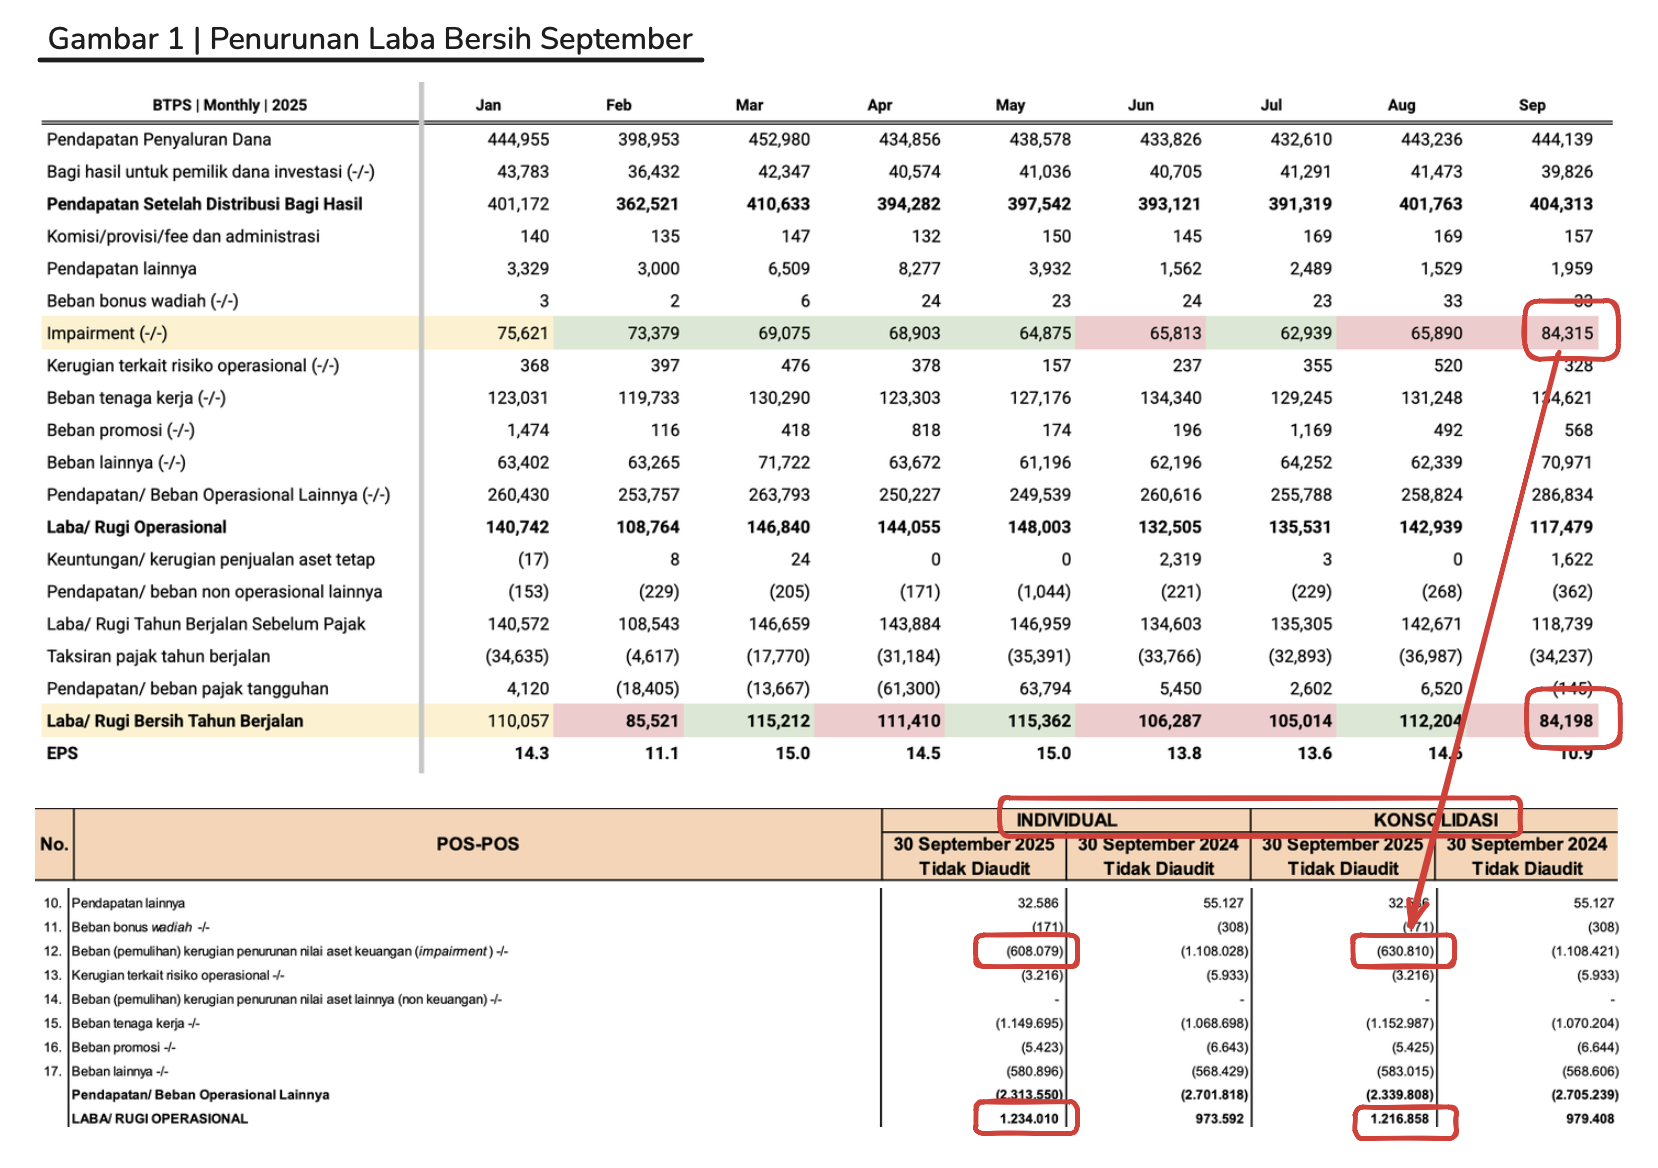Select the circled individual impairment value (608.079)
This screenshot has width=1658, height=1168.
[x=1034, y=951]
